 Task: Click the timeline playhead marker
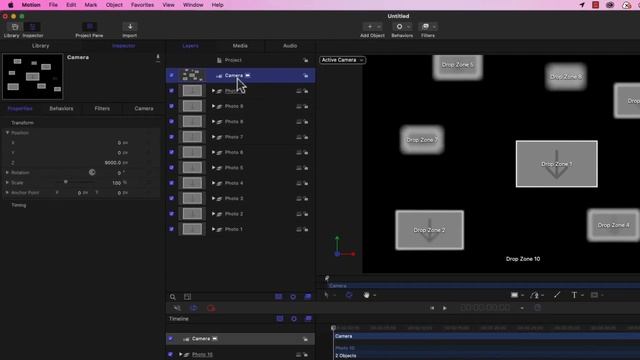click(333, 328)
